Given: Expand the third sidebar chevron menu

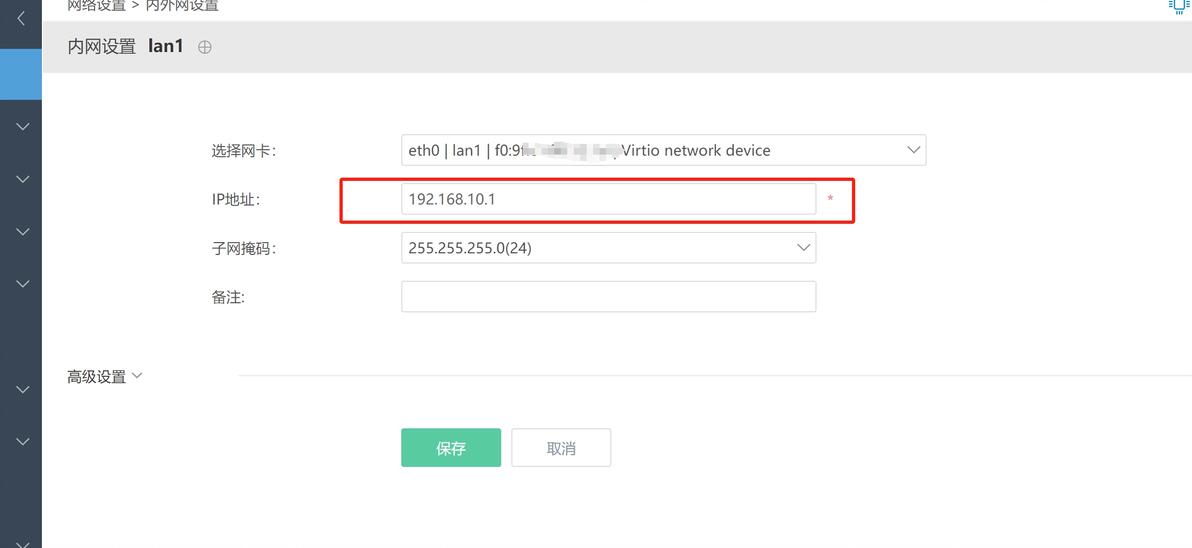Looking at the screenshot, I should coord(23,231).
